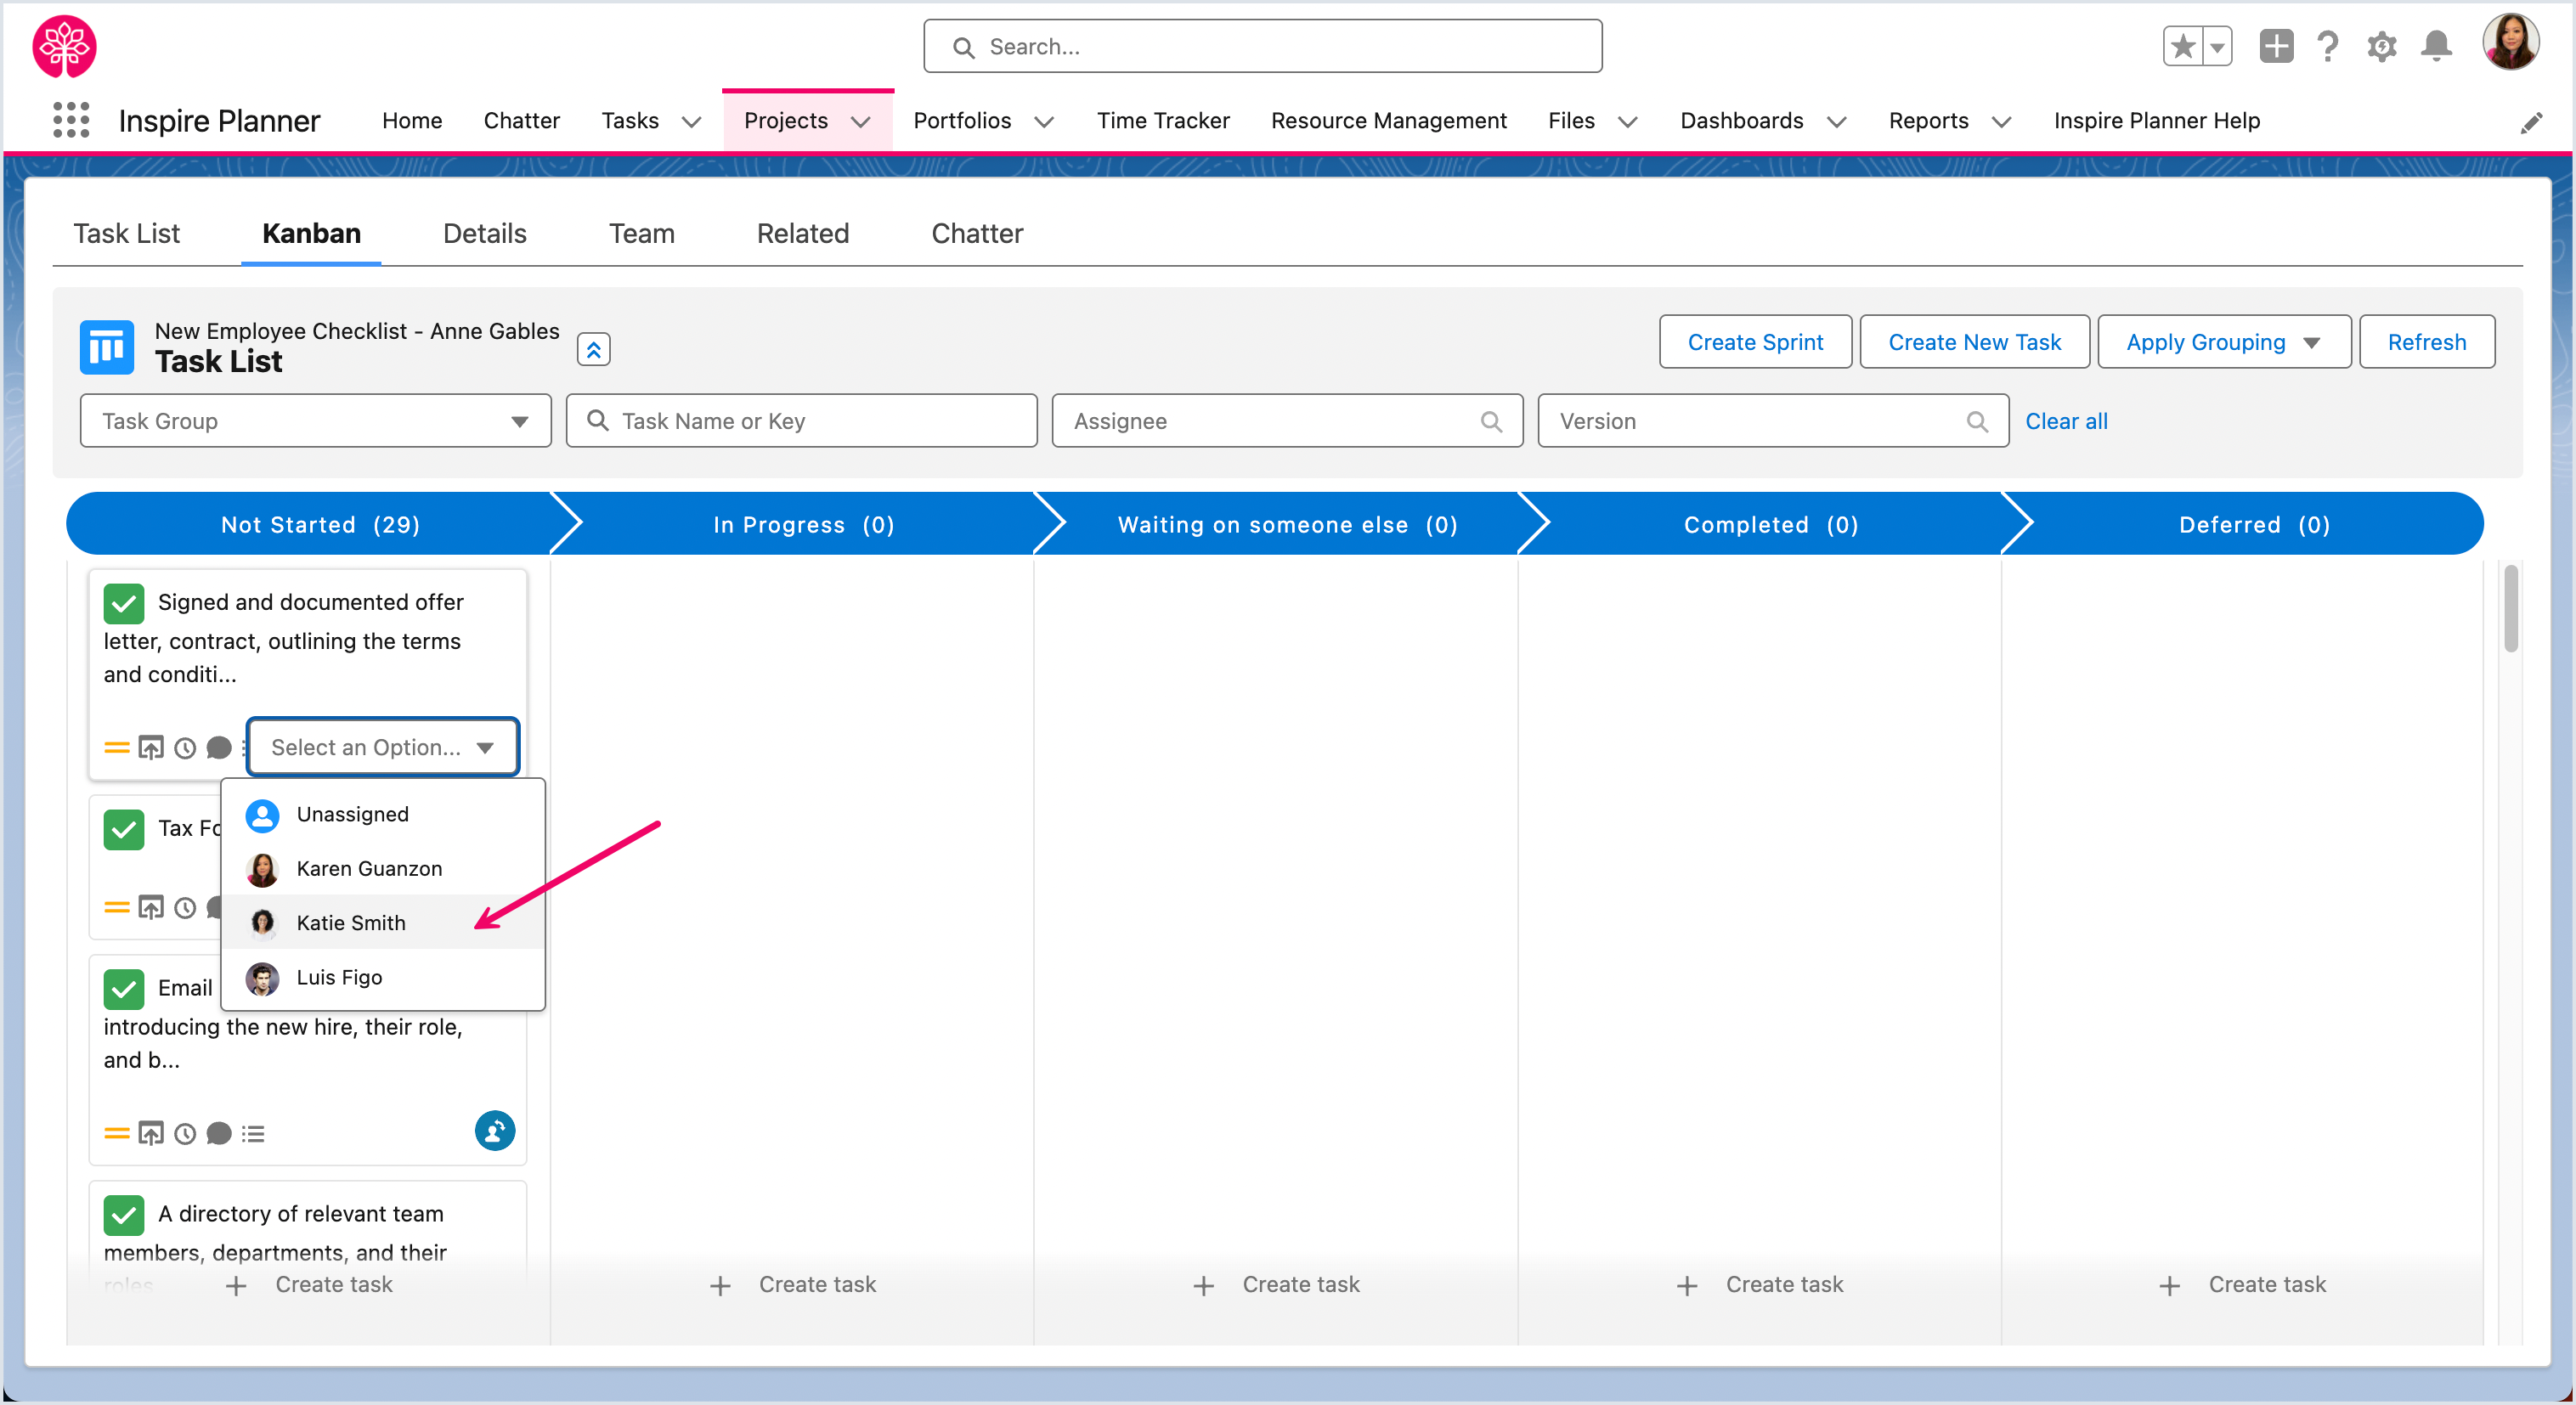The image size is (2576, 1405).
Task: Open comment bubble on Email card
Action: click(x=219, y=1134)
